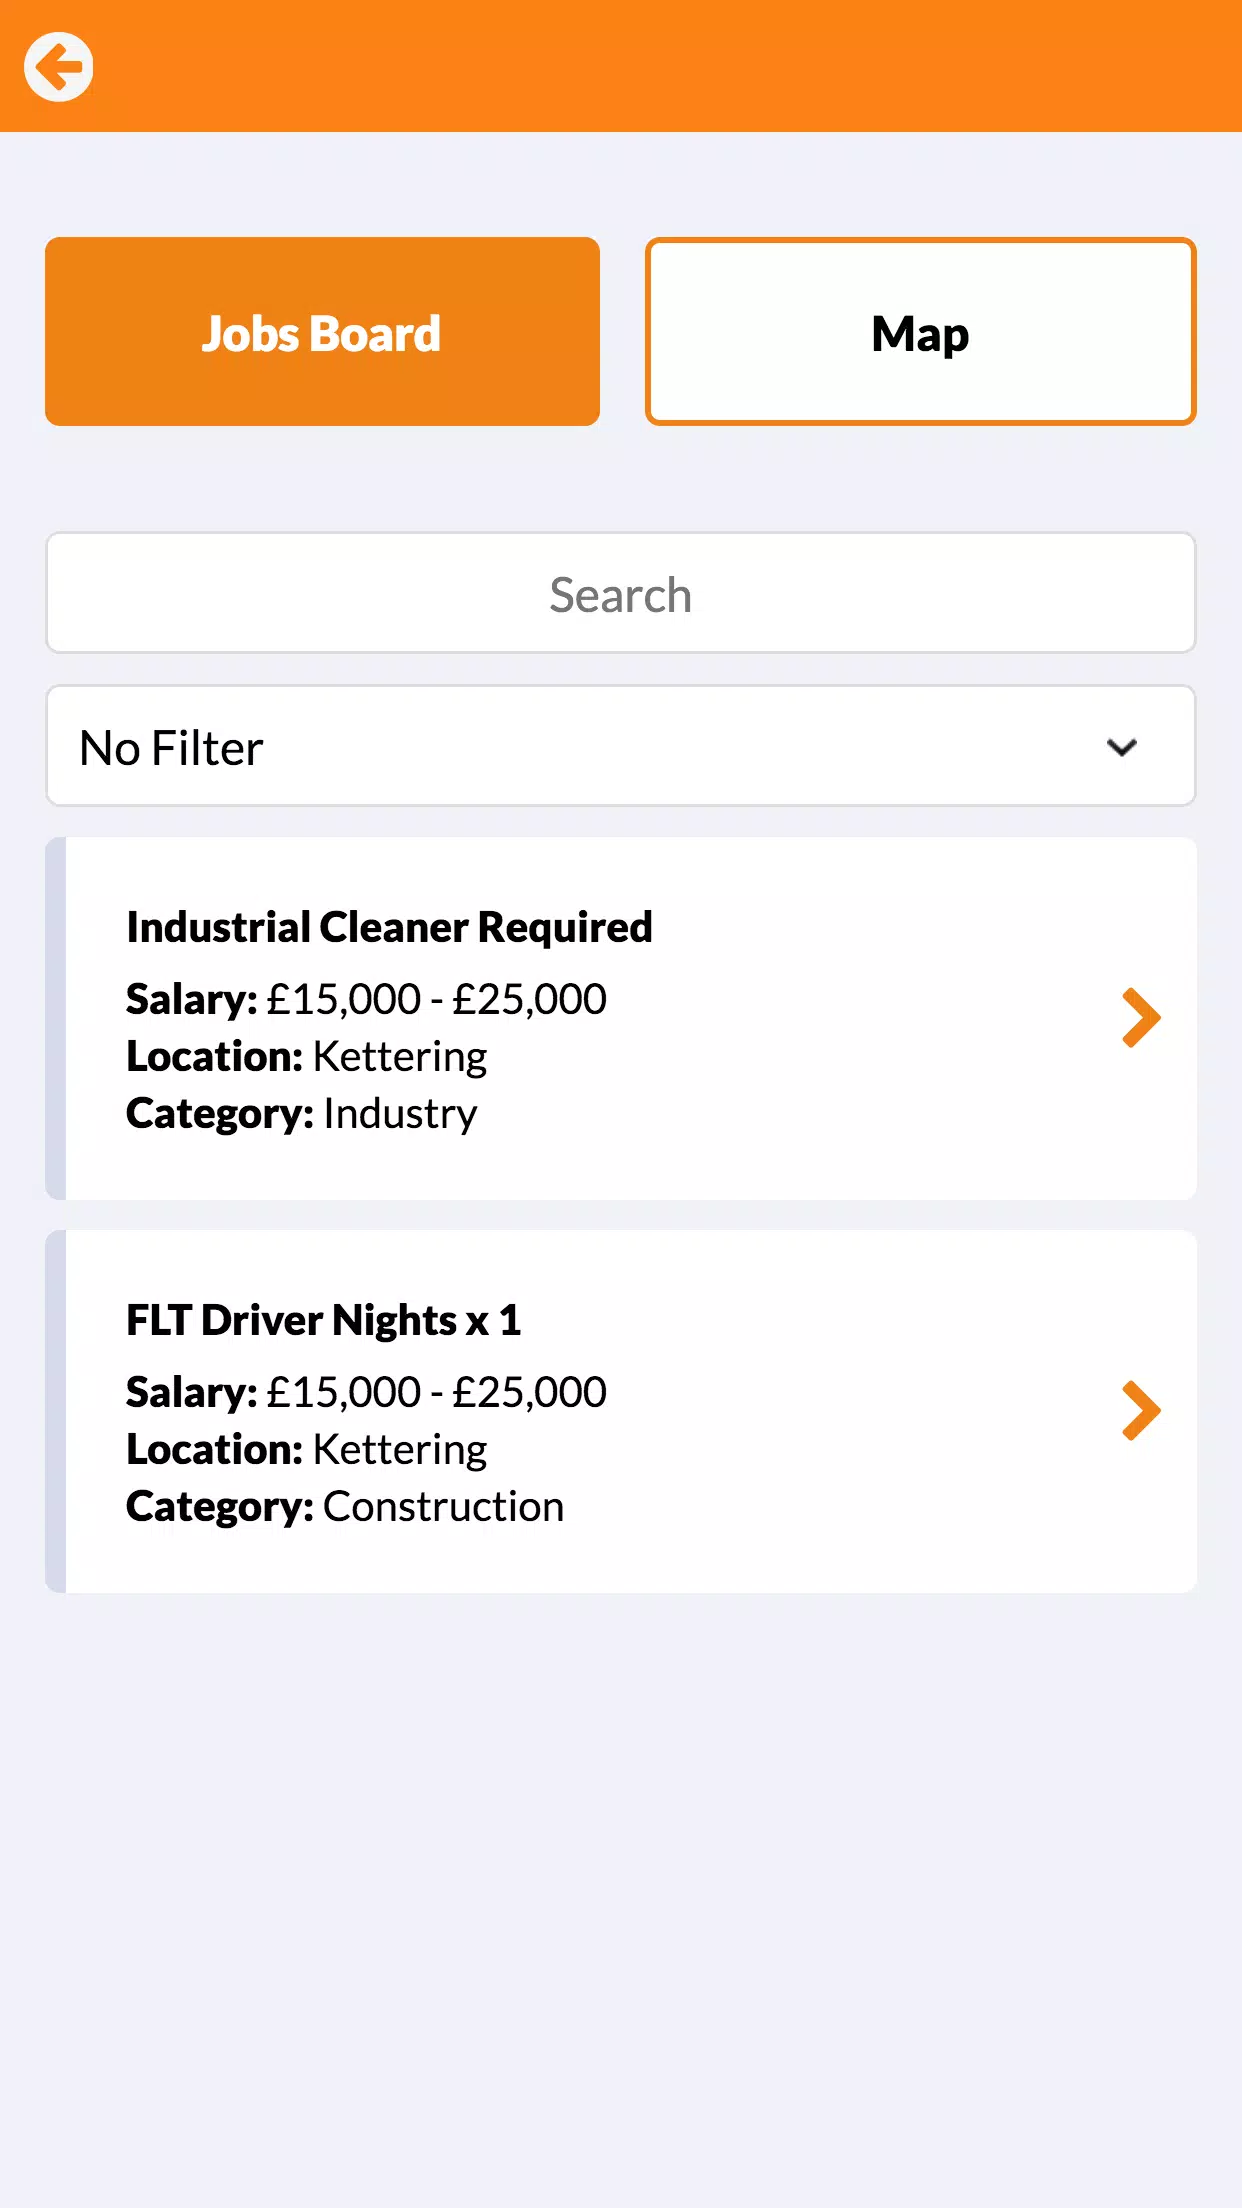Viewport: 1242px width, 2208px height.
Task: Expand the No Filter dropdown
Action: point(621,746)
